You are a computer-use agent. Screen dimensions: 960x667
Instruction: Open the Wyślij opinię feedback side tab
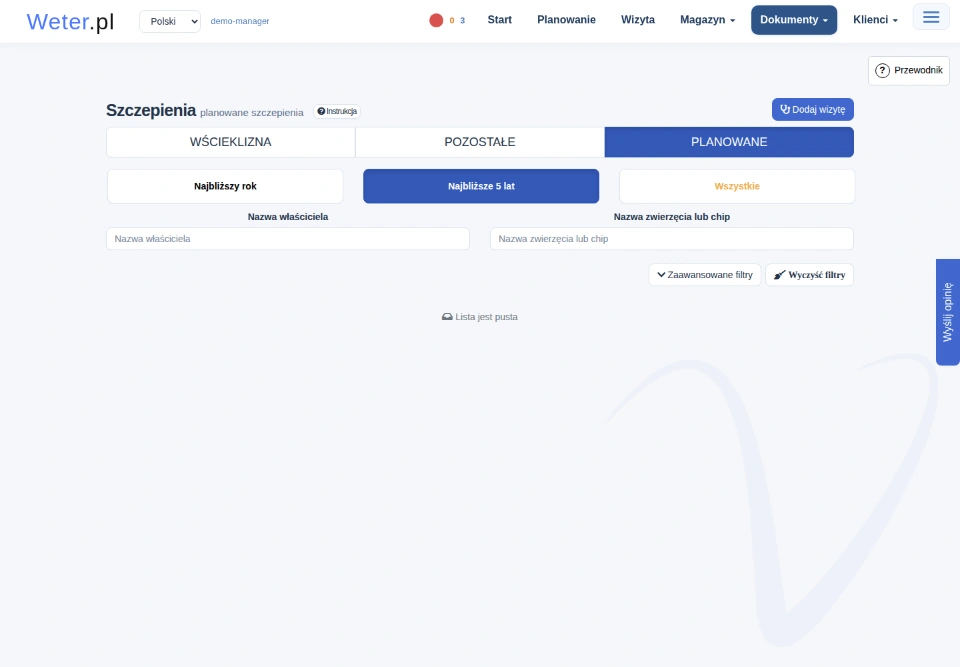948,312
